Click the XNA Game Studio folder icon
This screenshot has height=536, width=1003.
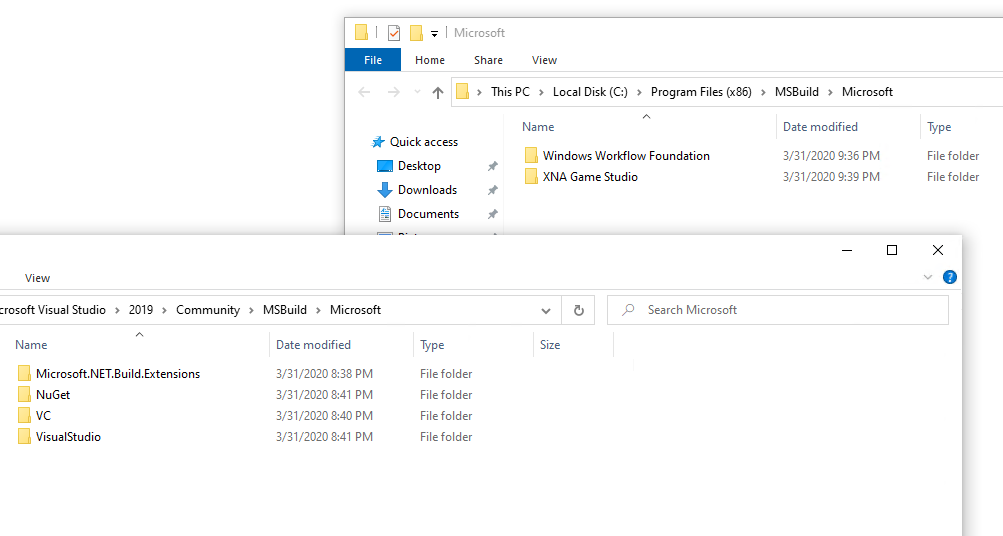coord(531,177)
